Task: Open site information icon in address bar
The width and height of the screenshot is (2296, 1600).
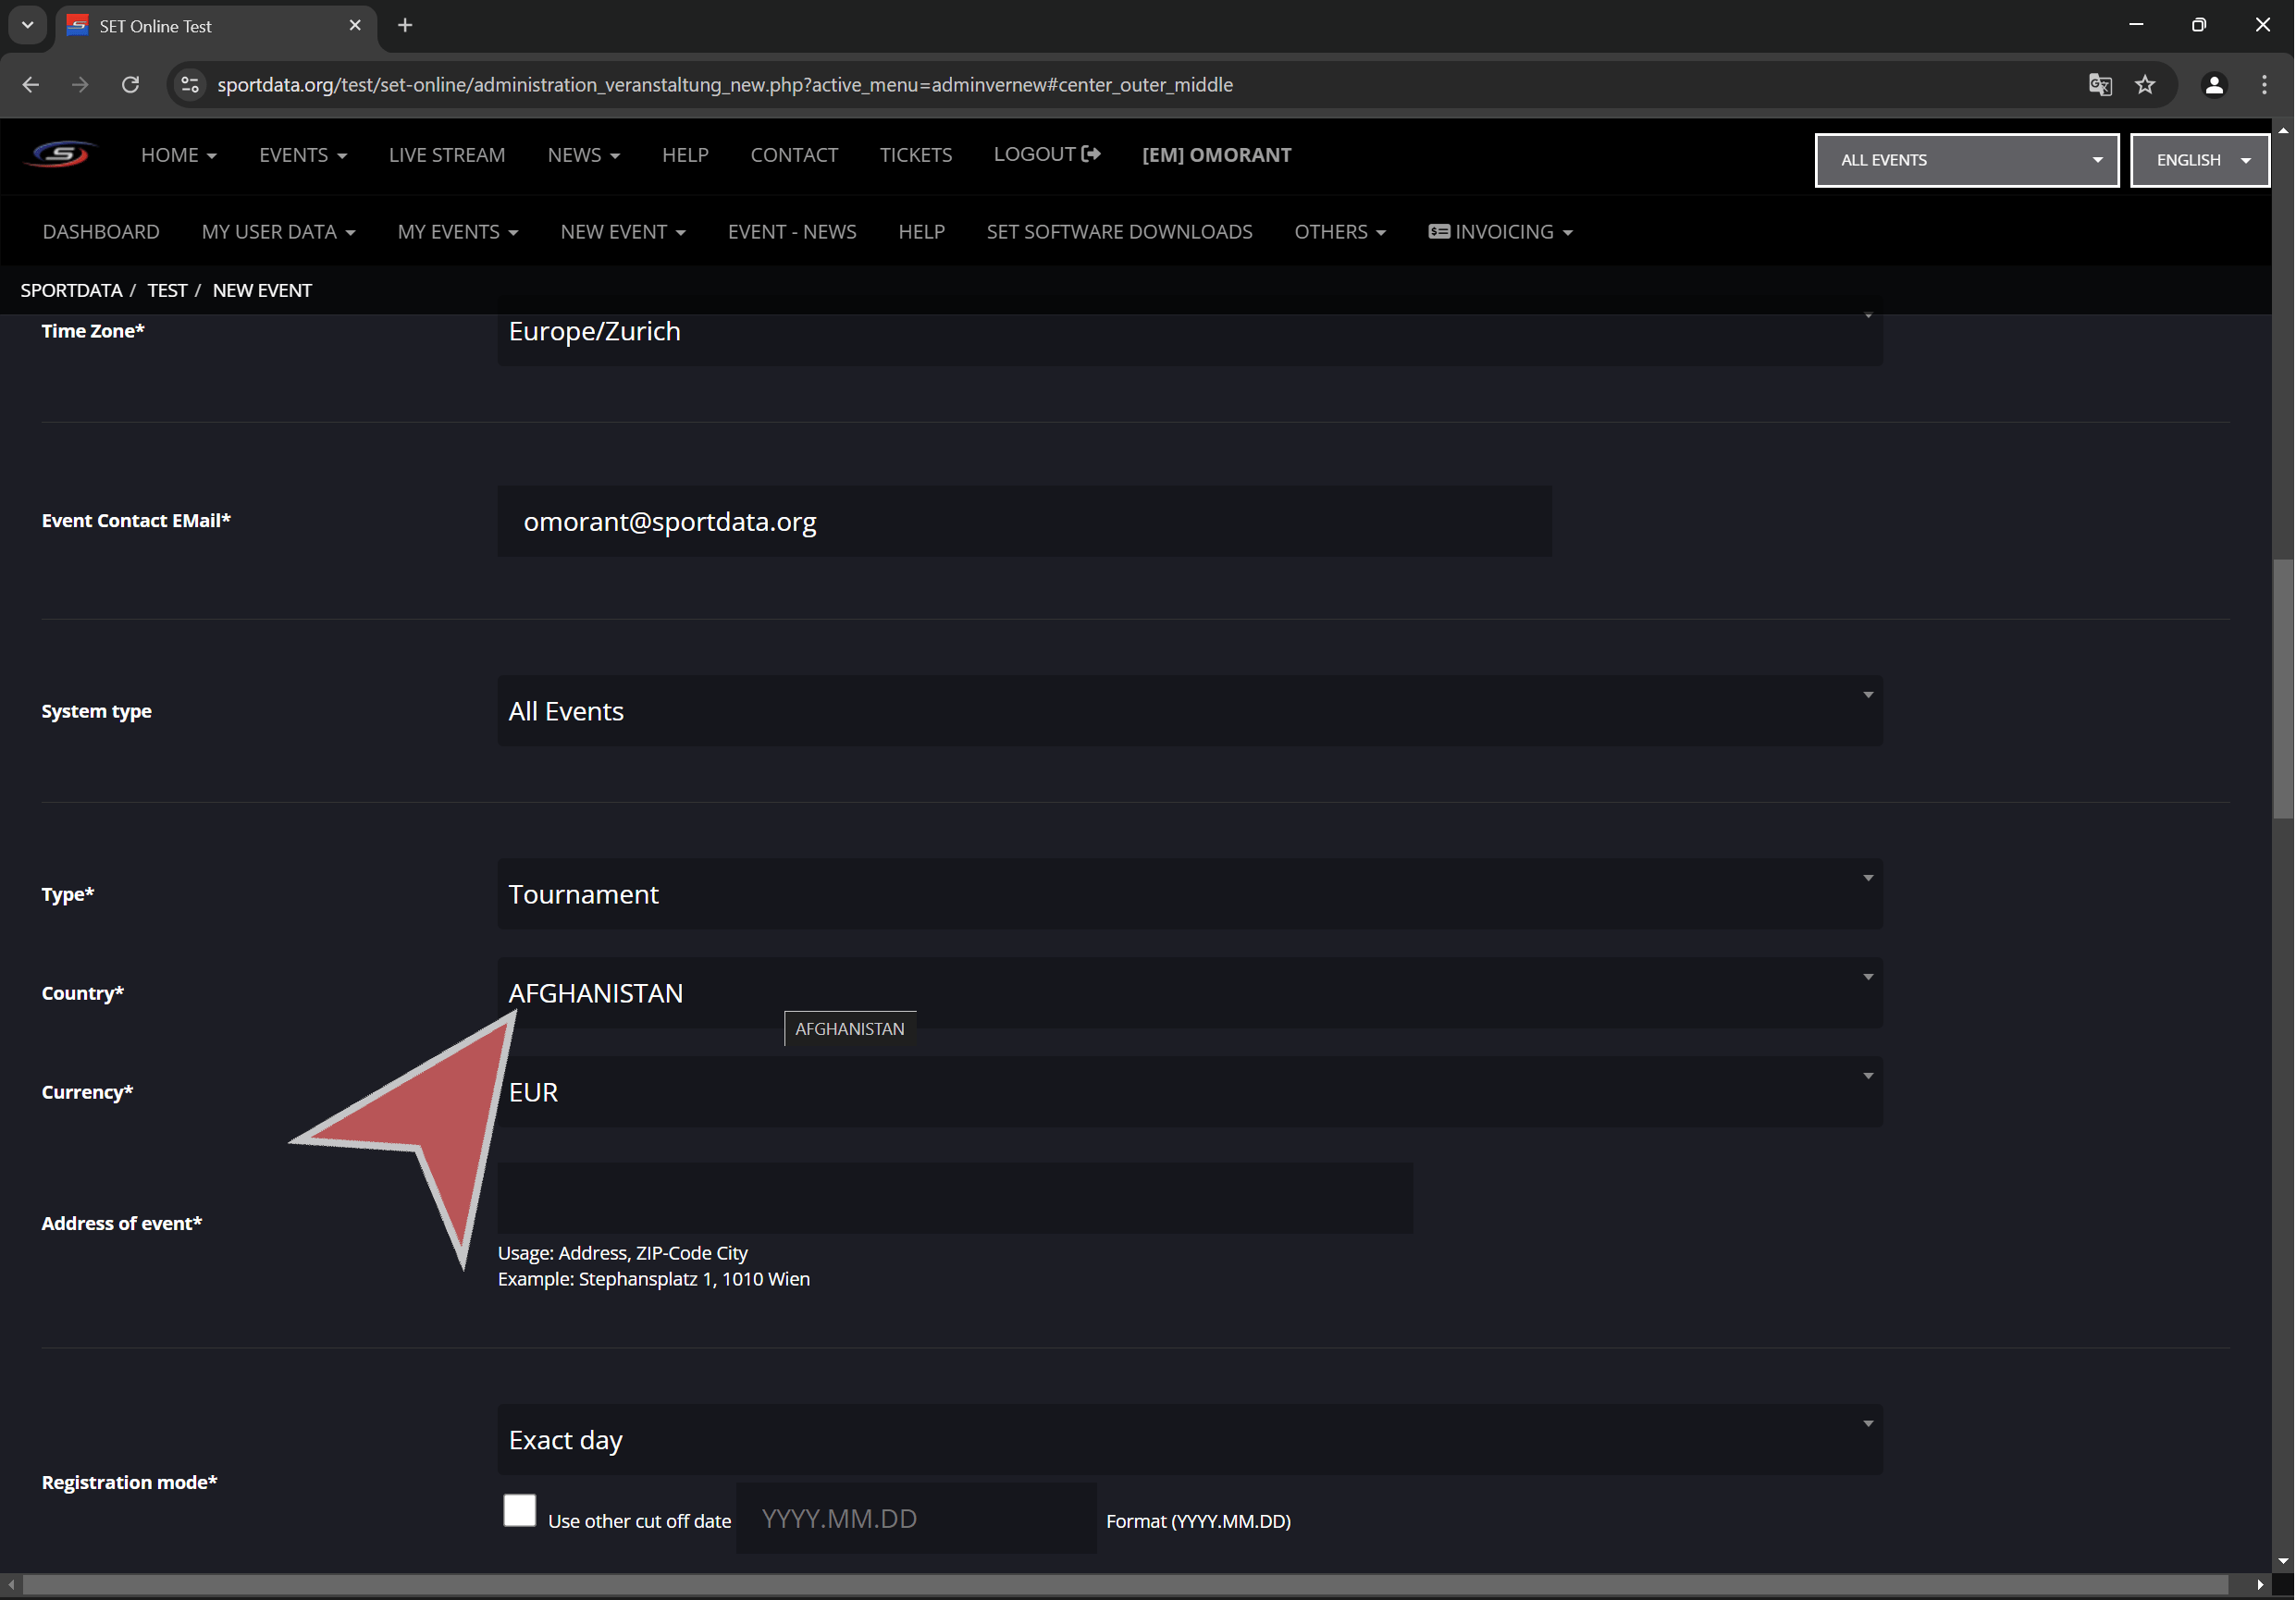Action: click(190, 85)
